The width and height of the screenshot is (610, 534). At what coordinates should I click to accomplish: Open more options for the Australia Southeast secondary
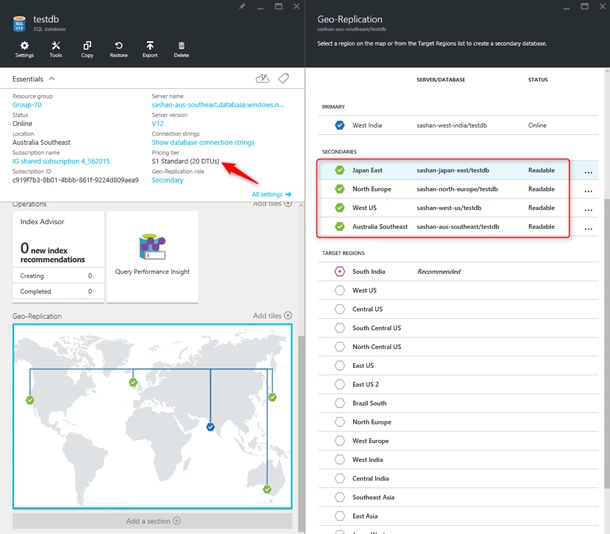pos(588,228)
